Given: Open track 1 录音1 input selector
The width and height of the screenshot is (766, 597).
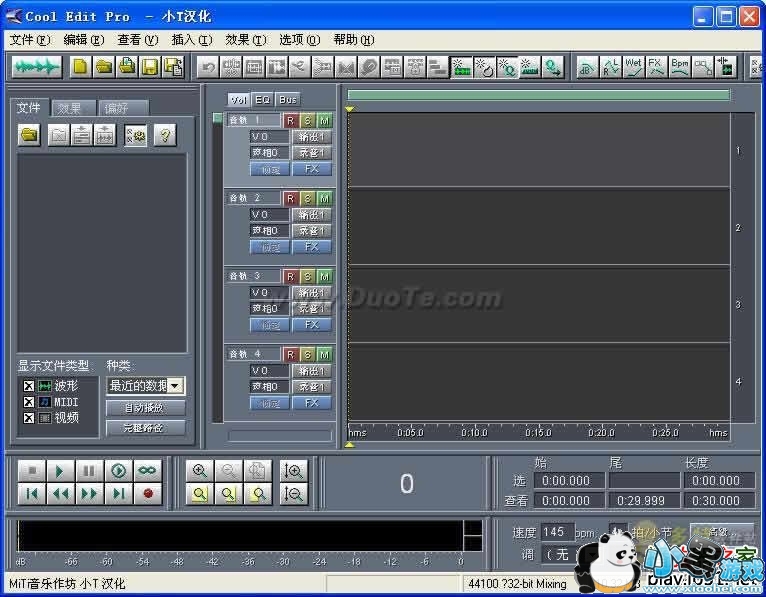Looking at the screenshot, I should [312, 153].
